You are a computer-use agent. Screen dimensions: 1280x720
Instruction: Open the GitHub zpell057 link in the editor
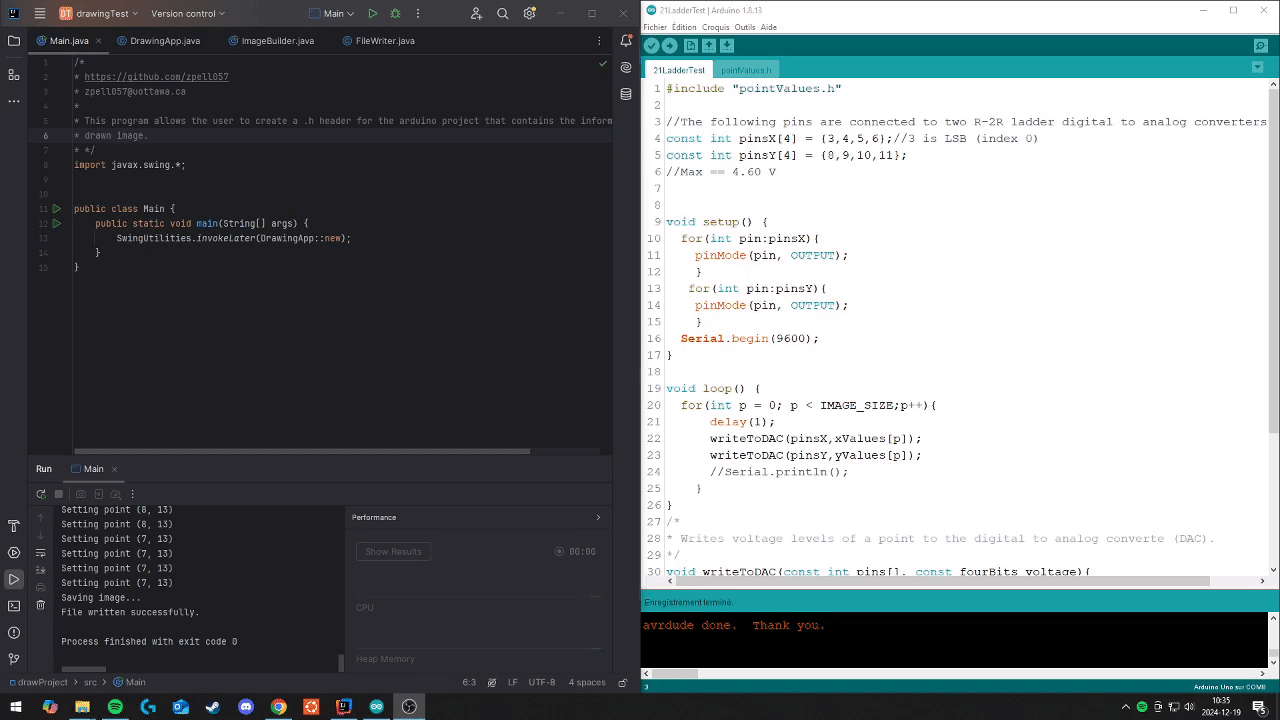[x=156, y=77]
